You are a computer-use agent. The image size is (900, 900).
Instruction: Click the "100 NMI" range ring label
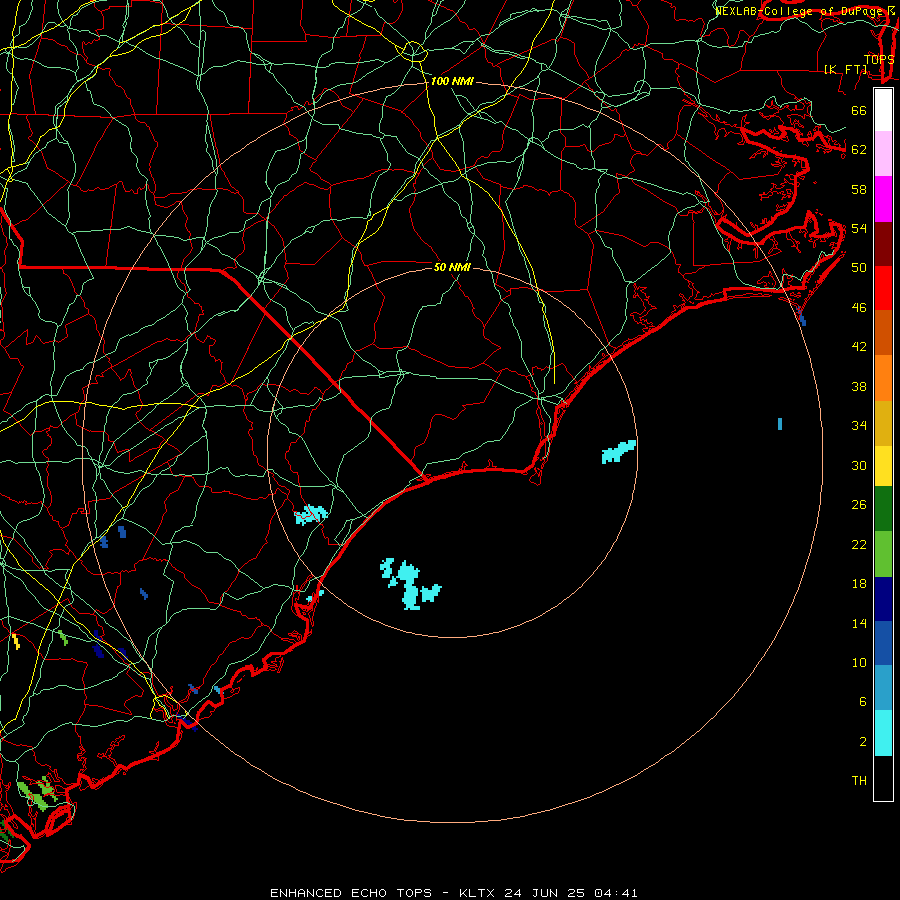pos(452,82)
